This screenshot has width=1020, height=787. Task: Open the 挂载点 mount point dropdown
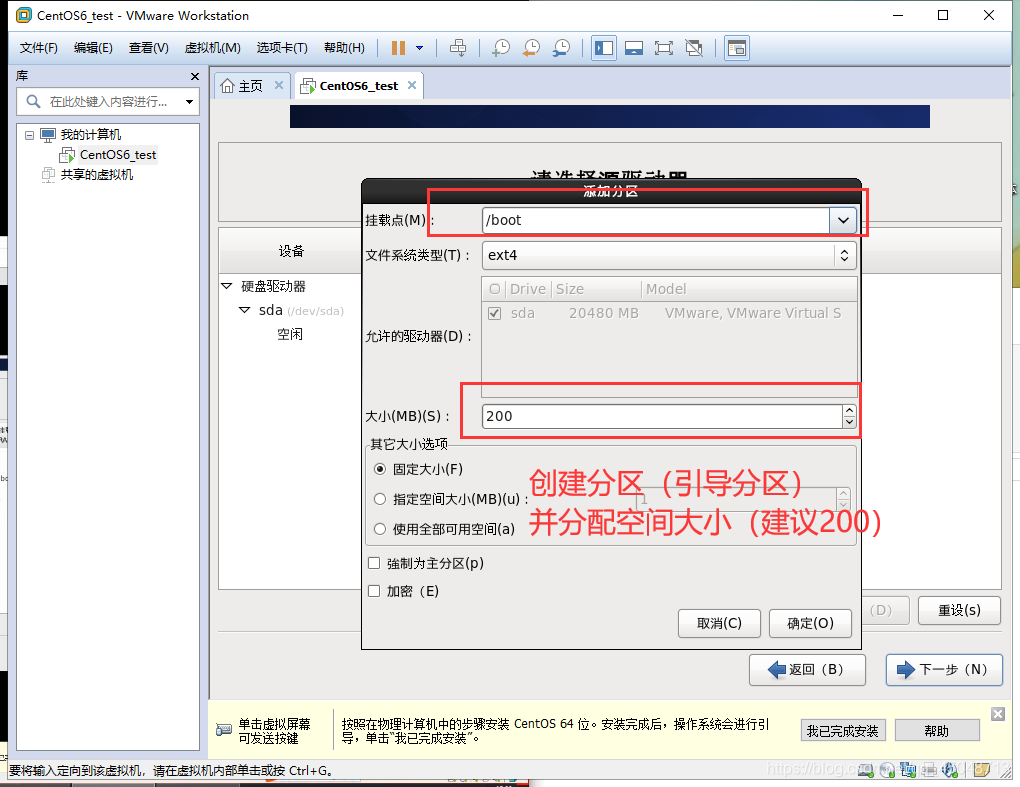843,220
